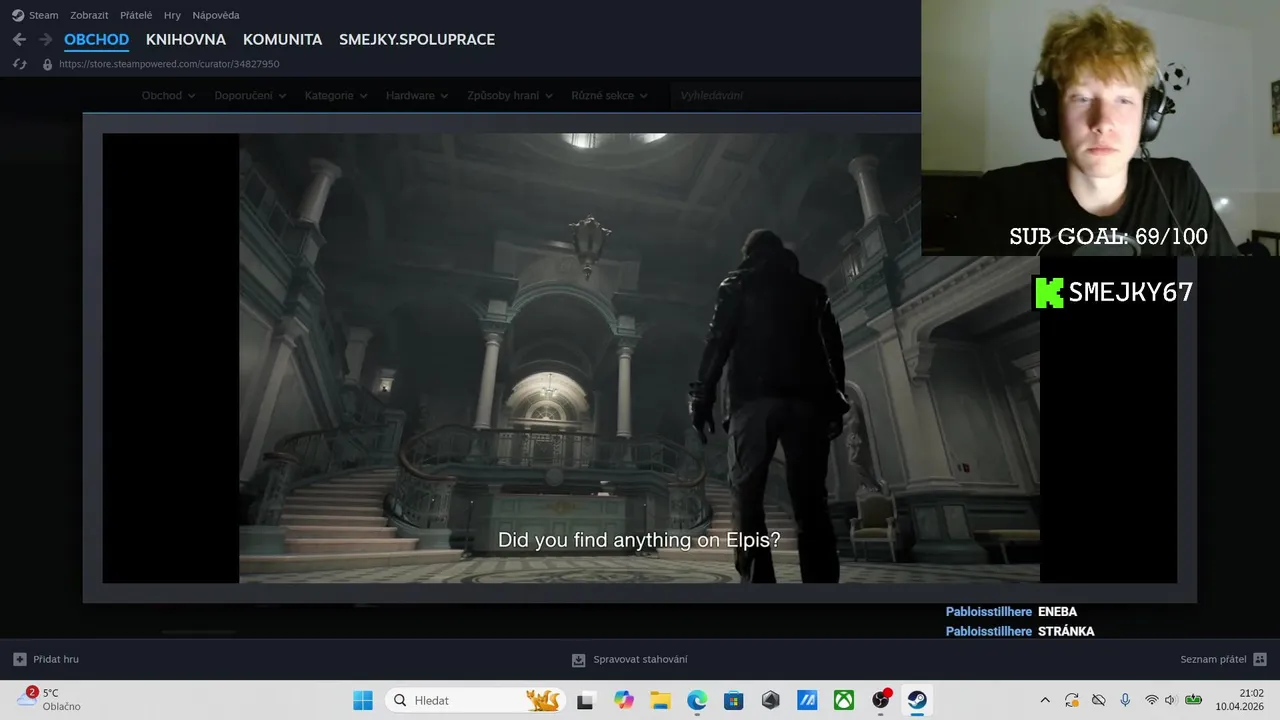Expand the Hardware dropdown

pyautogui.click(x=417, y=96)
